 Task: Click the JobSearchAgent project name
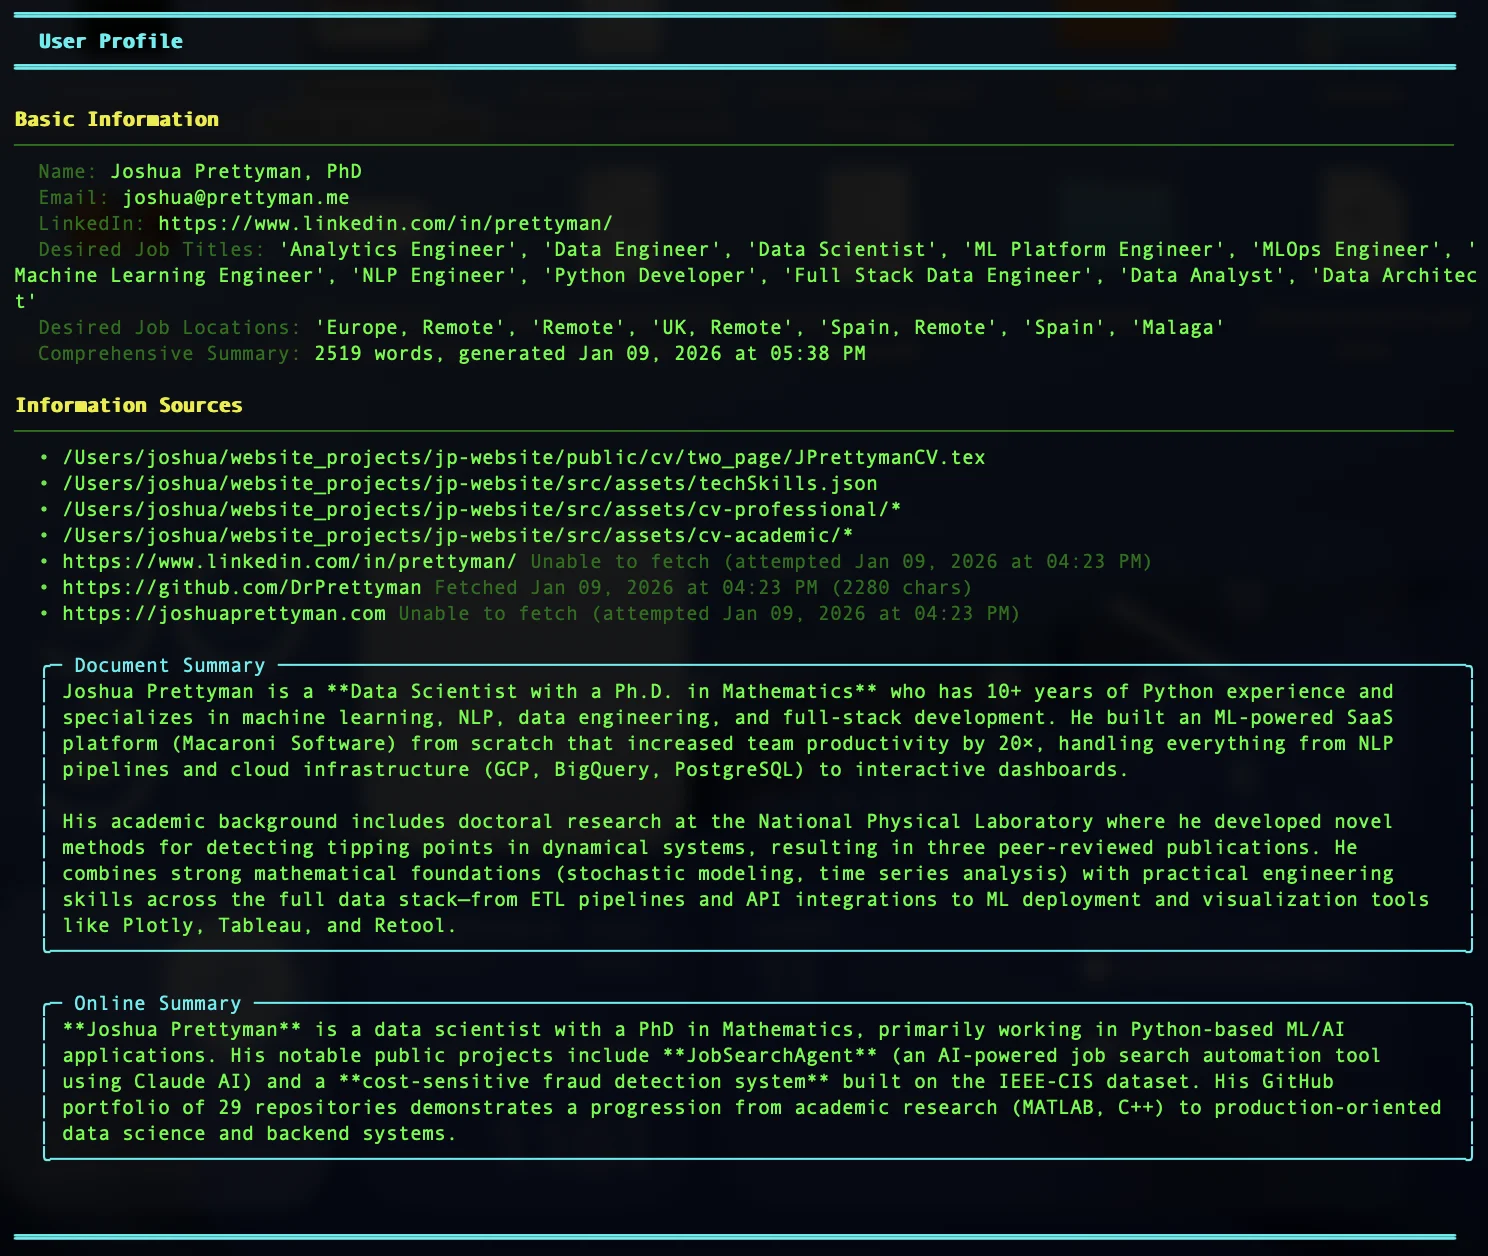[769, 1056]
